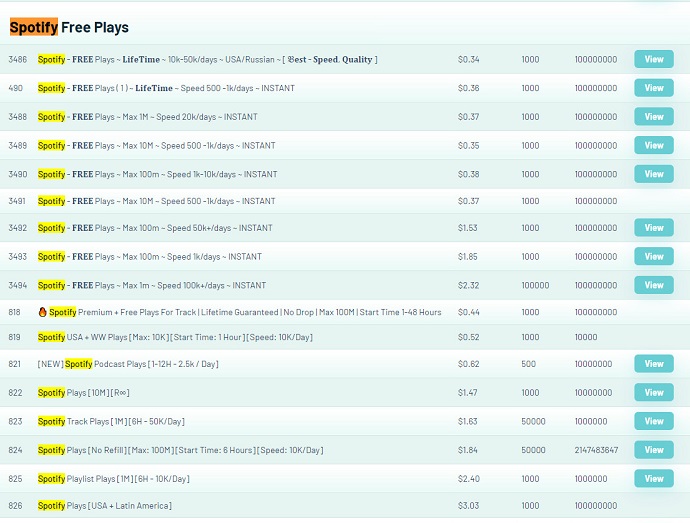Select Spotify USA + WW Plays description
This screenshot has height=523, width=690.
pyautogui.click(x=175, y=337)
